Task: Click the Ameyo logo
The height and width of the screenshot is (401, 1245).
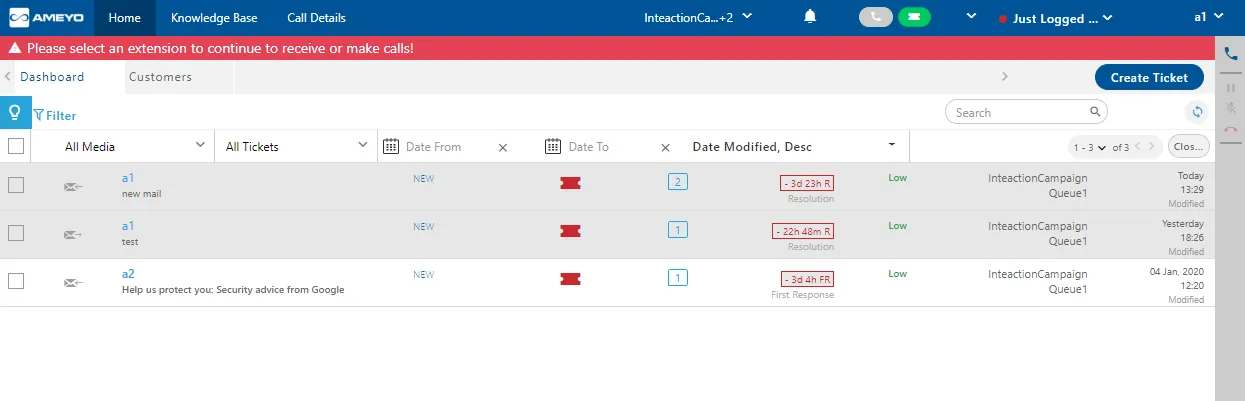Action: [47, 18]
